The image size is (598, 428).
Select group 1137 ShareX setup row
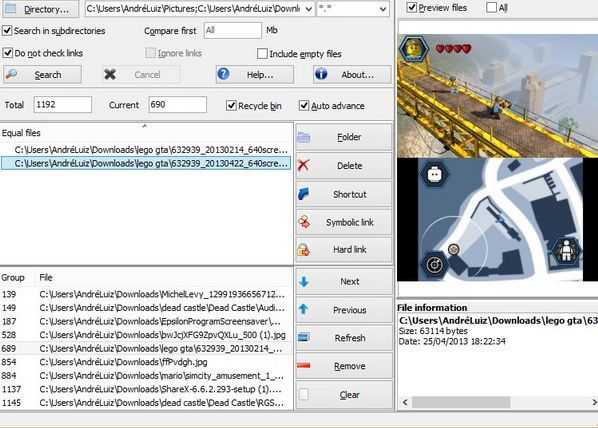pyautogui.click(x=146, y=389)
